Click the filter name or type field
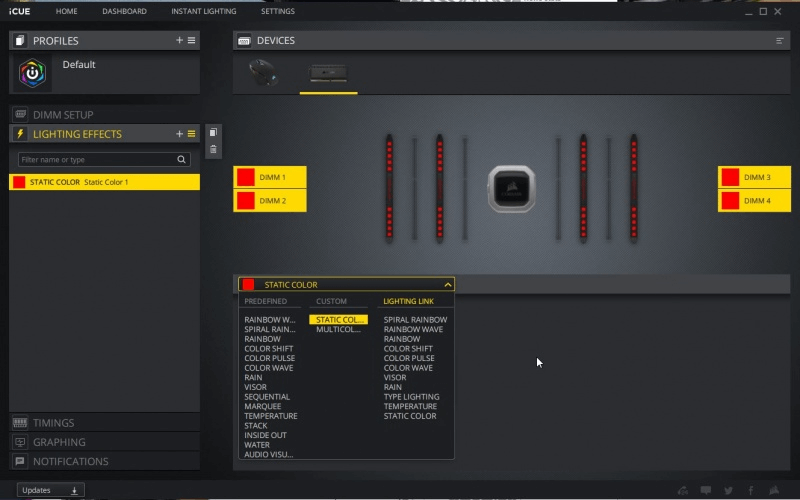The height and width of the screenshot is (500, 800). pos(96,160)
